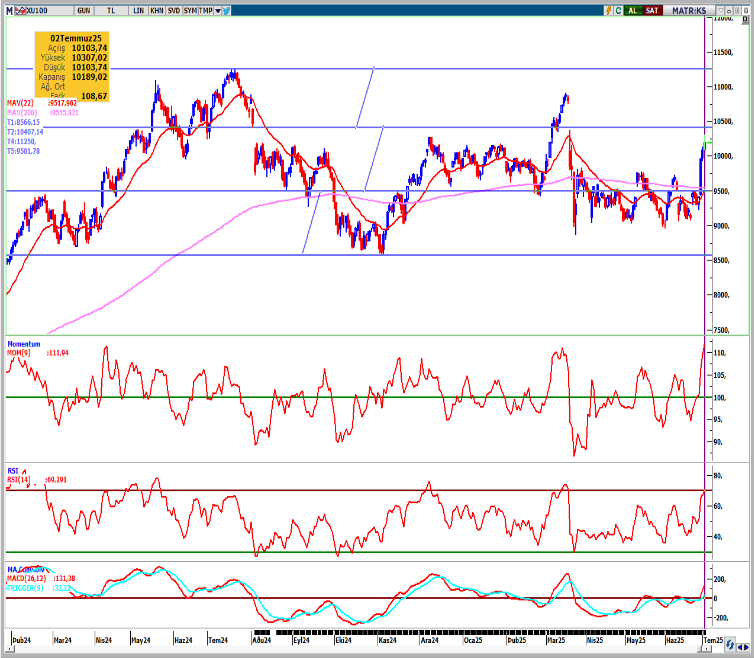The width and height of the screenshot is (754, 658).
Task: Click the Mar25 label on date axis
Action: pos(556,640)
